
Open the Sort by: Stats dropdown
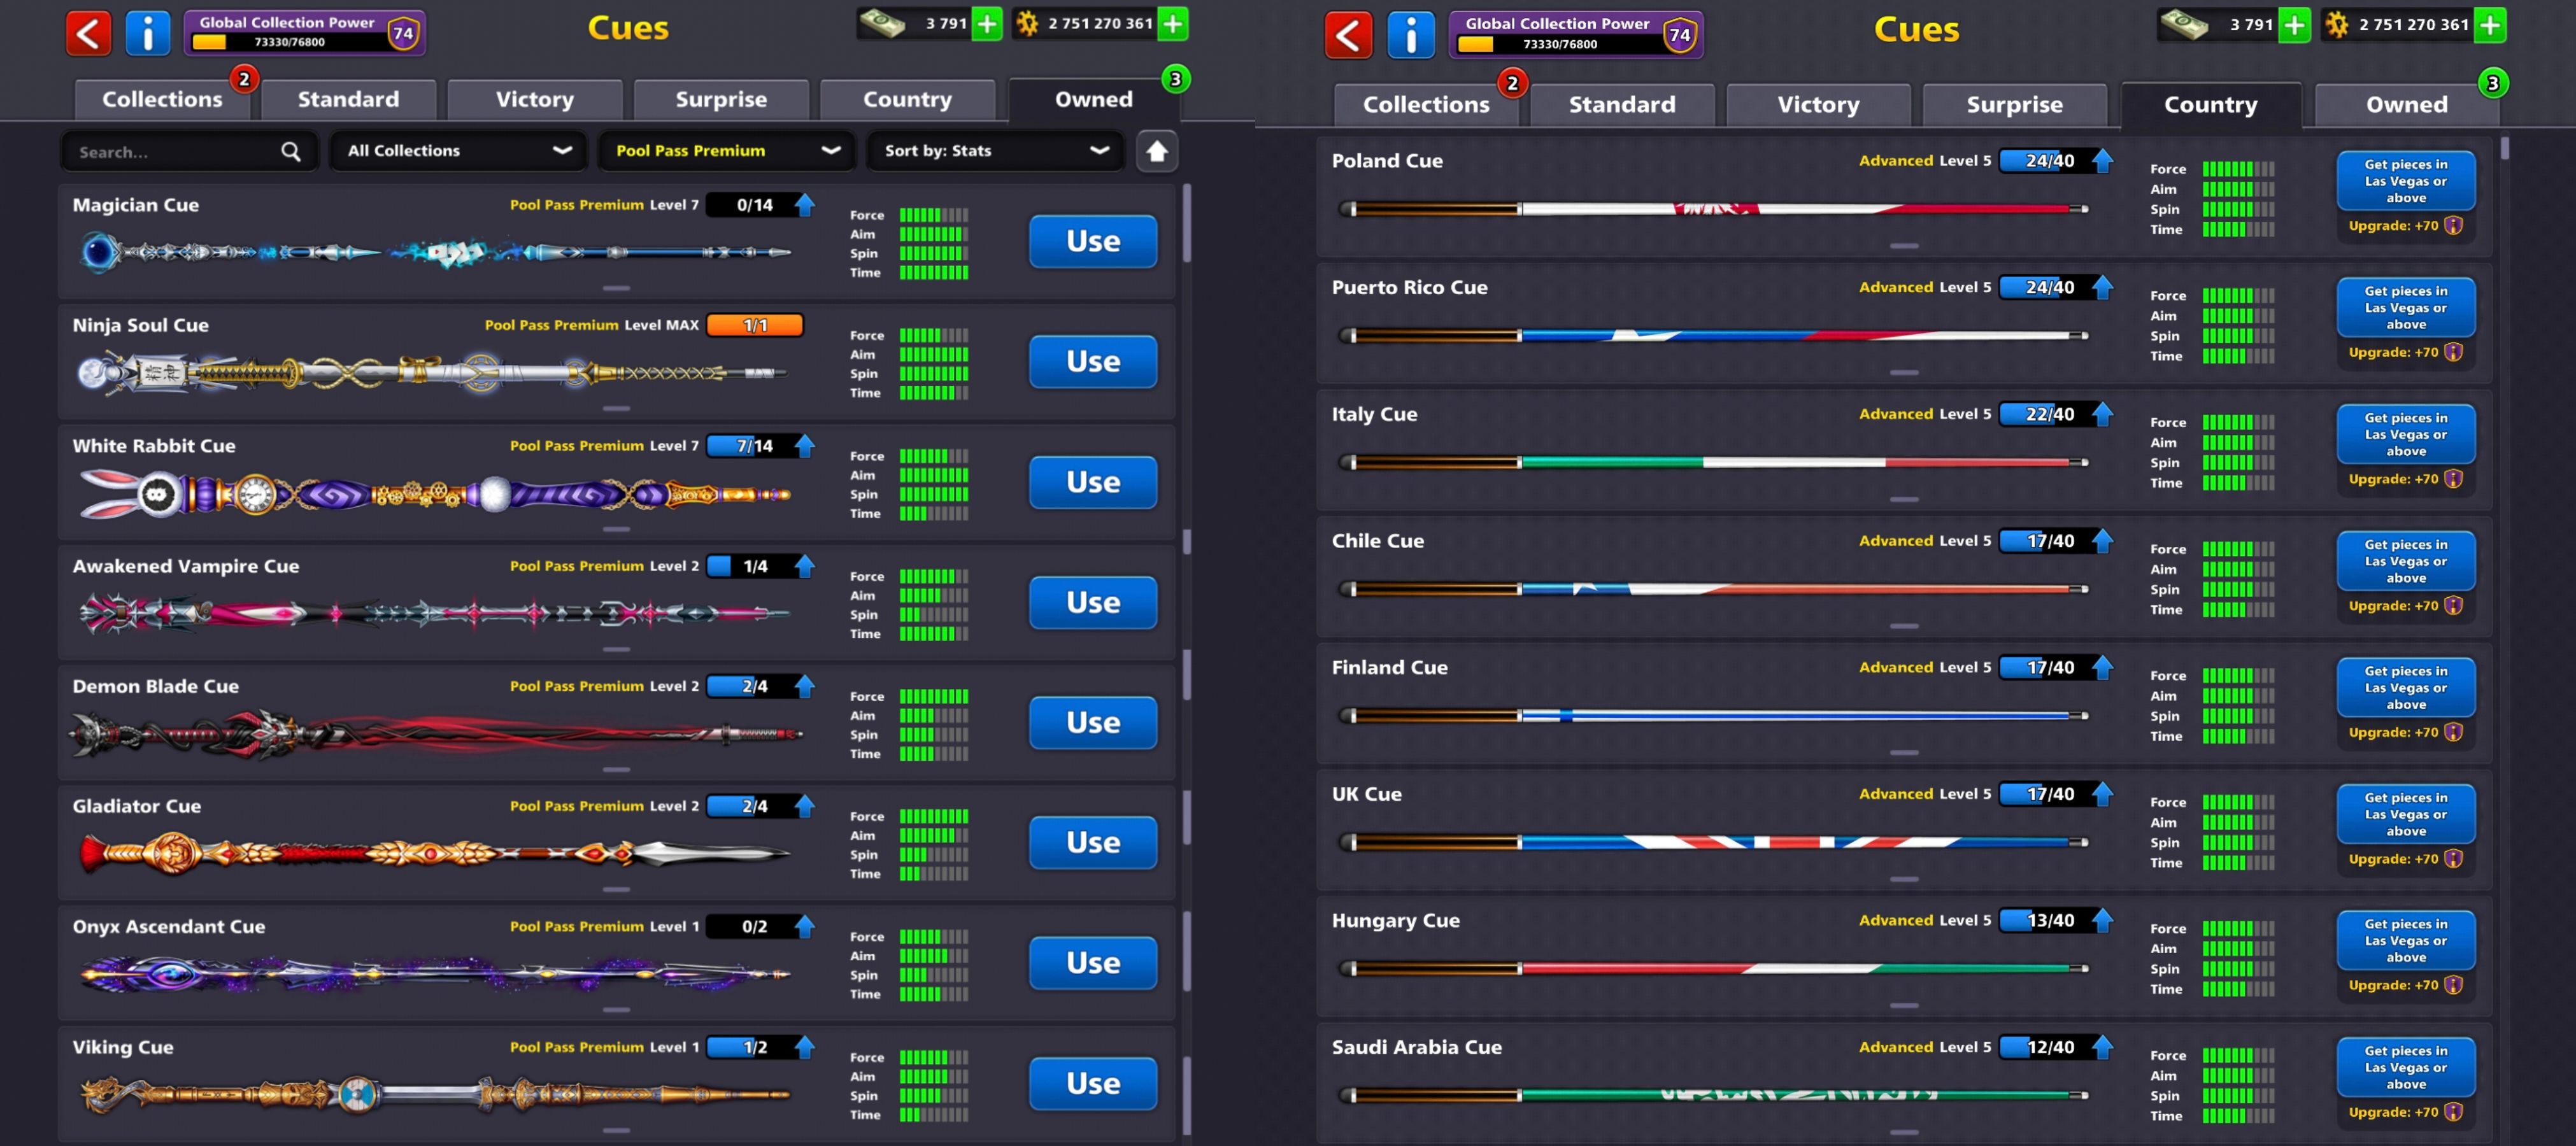click(x=995, y=151)
